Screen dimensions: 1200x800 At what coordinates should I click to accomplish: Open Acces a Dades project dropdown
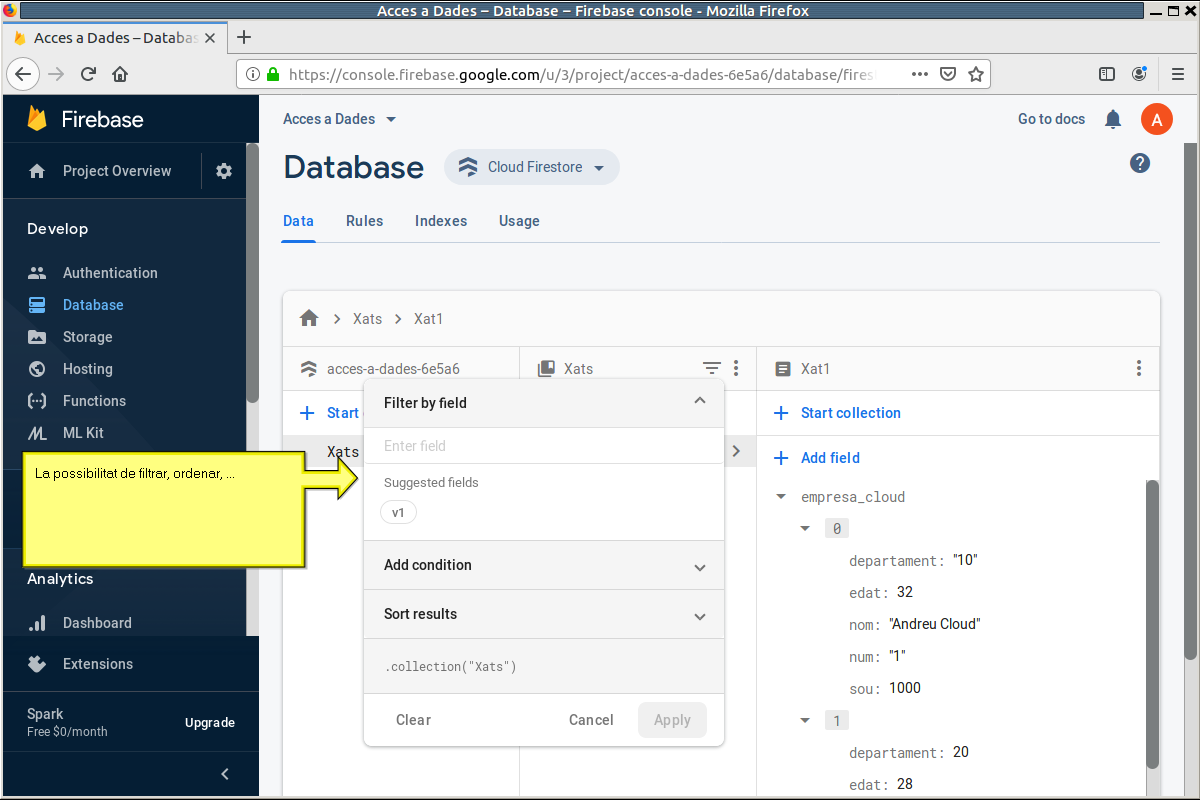tap(340, 119)
